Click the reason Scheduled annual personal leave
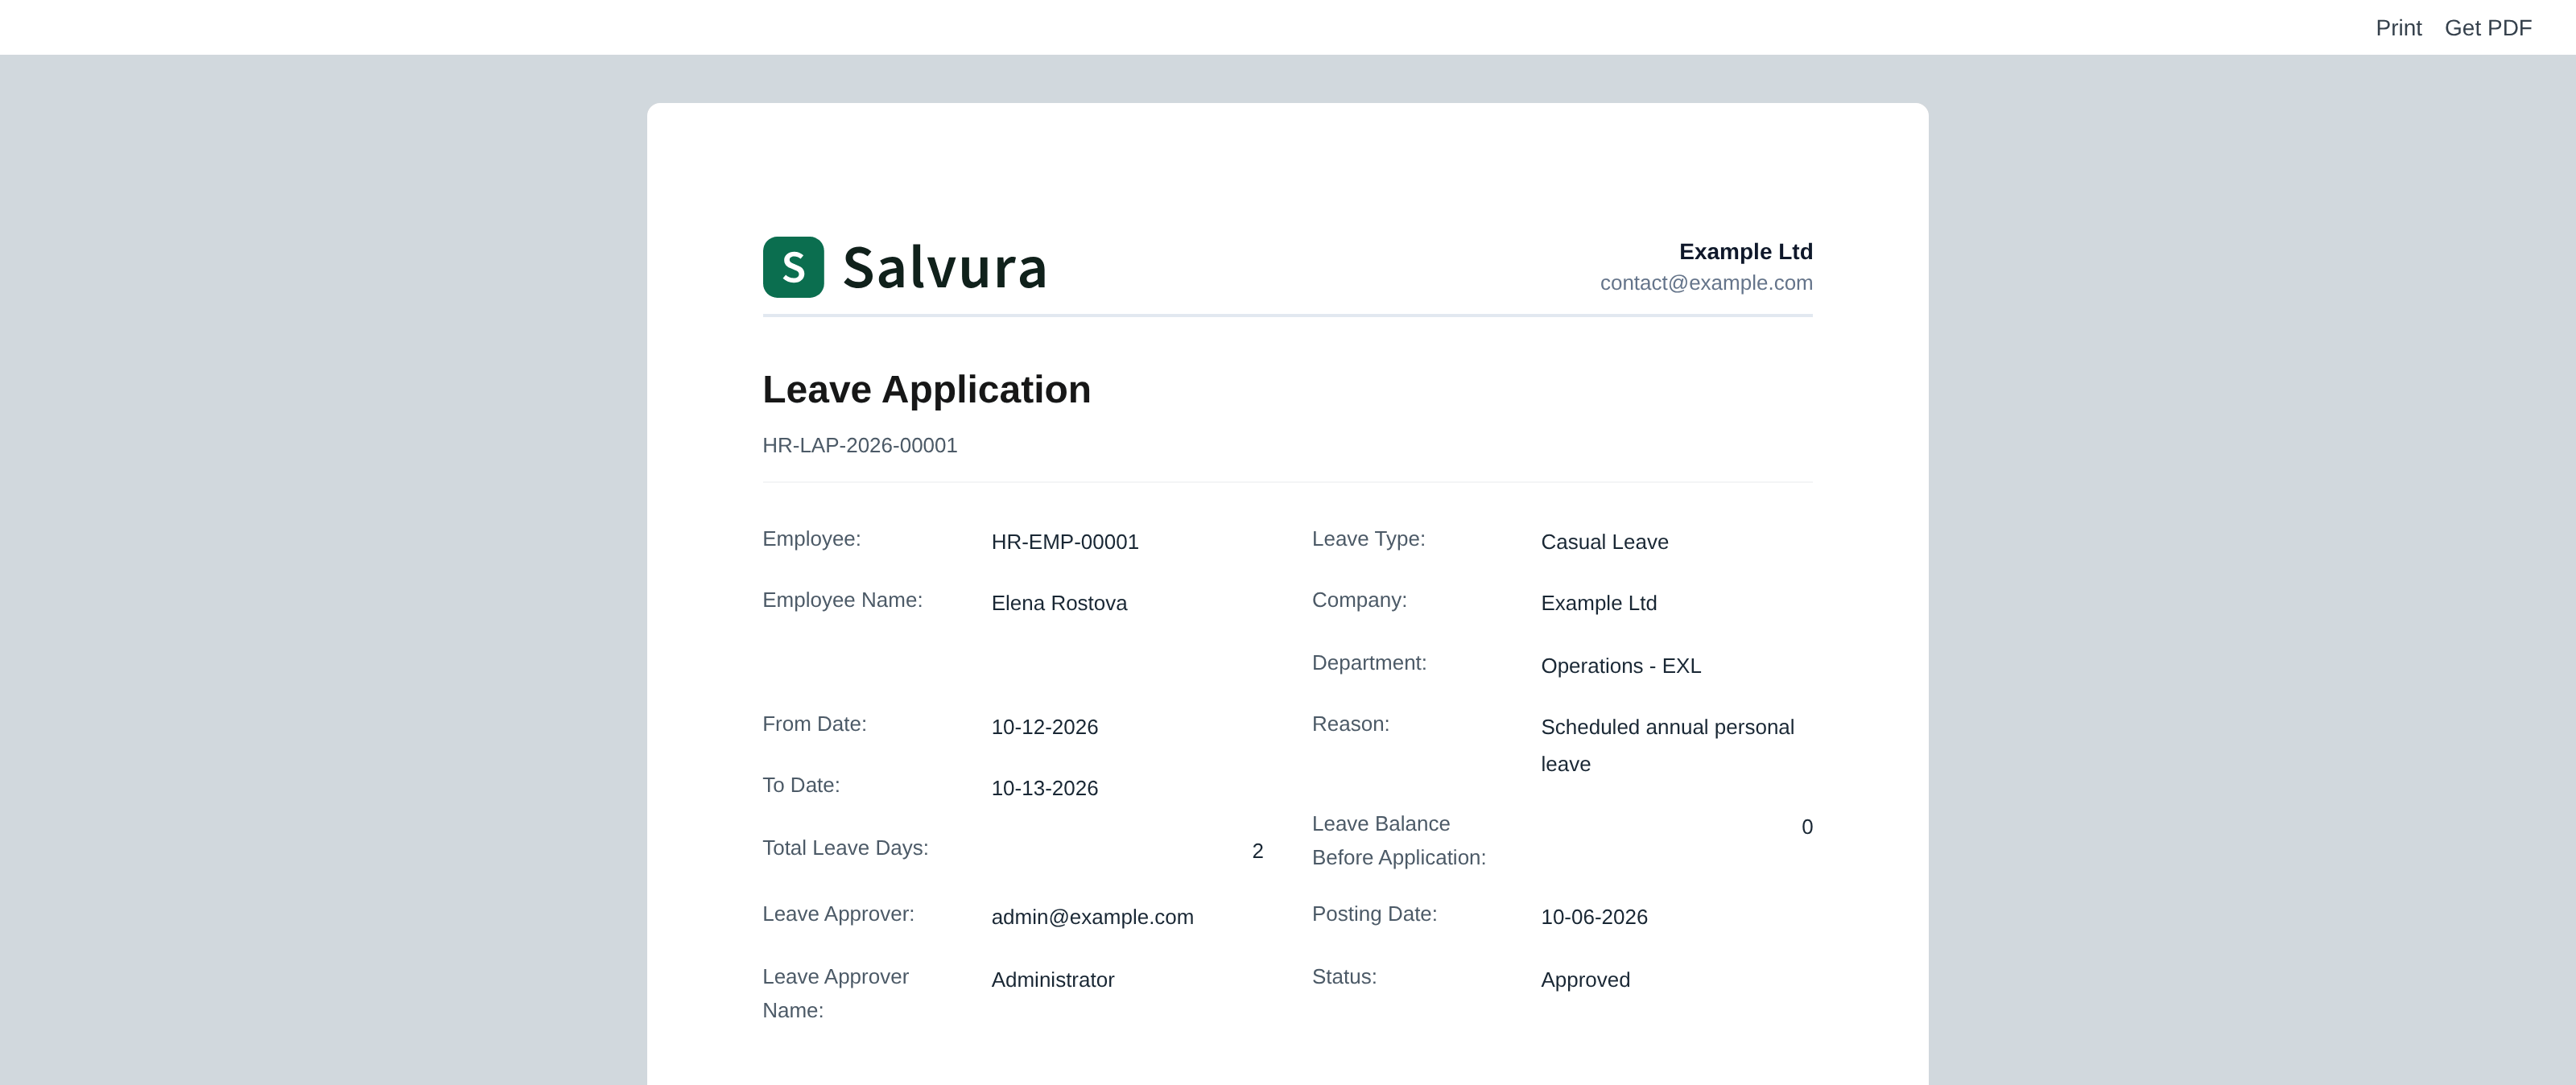Screen dimensions: 2576x1085 pyautogui.click(x=1667, y=745)
